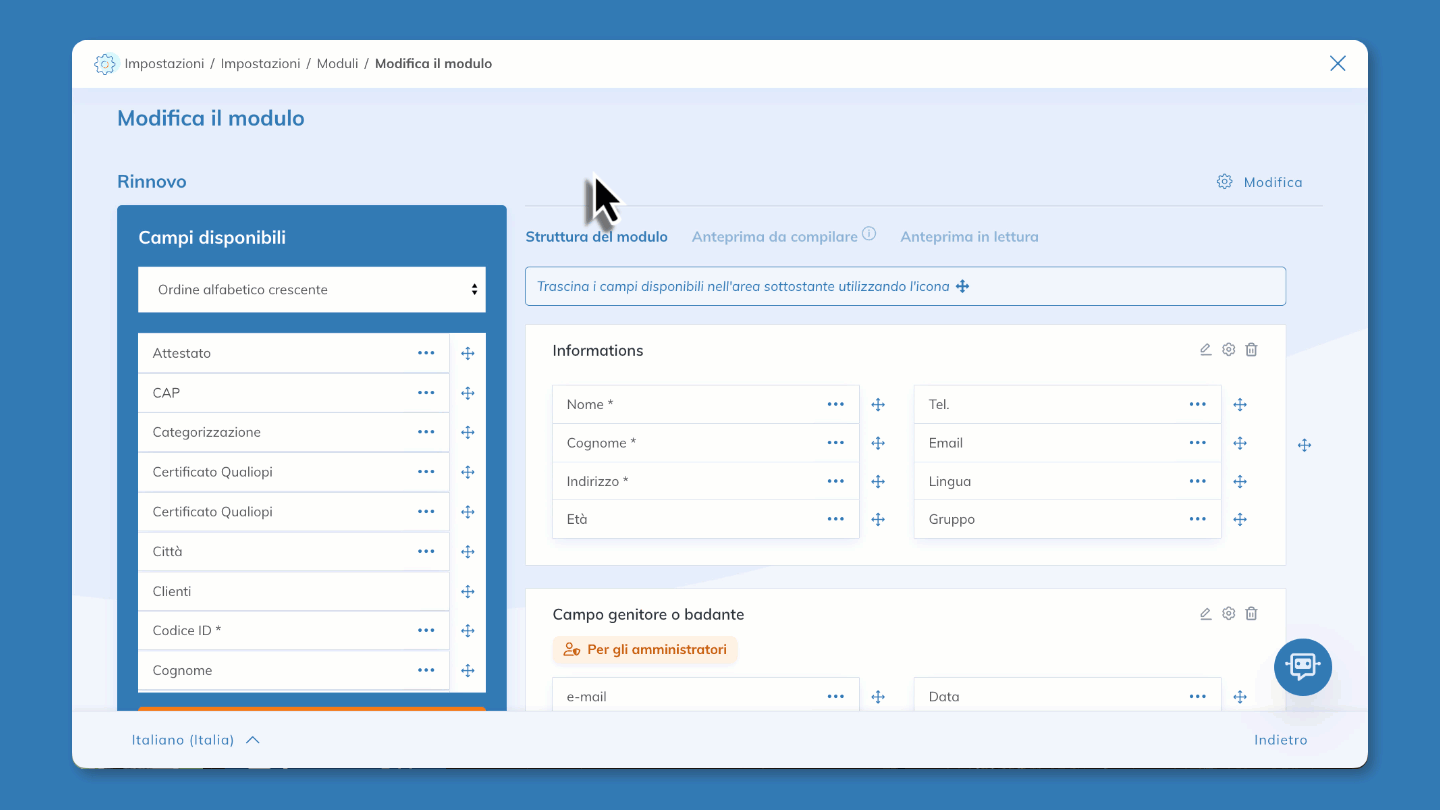Open the Ordine alfabetico crescente dropdown
Image resolution: width=1440 pixels, height=810 pixels.
coord(312,290)
